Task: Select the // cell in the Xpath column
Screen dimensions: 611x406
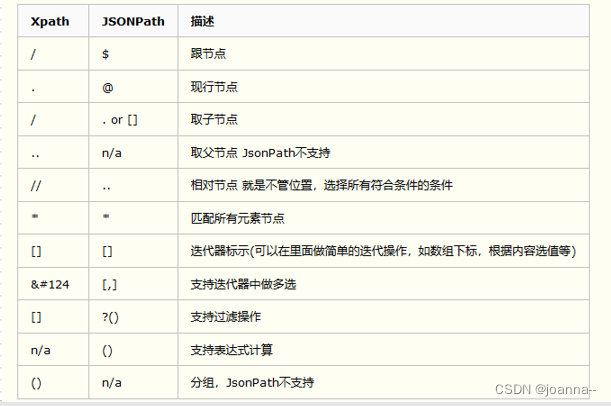Action: tap(53, 185)
